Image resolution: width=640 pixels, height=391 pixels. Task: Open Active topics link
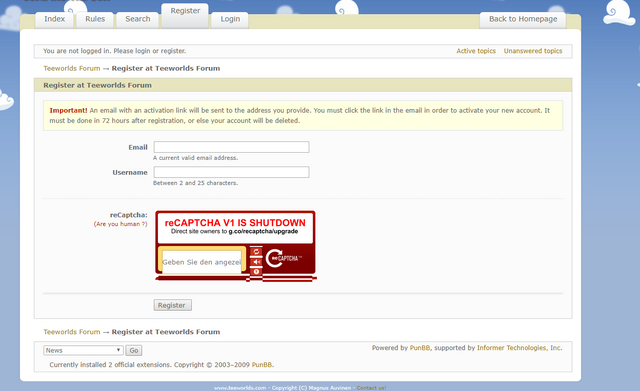(476, 51)
